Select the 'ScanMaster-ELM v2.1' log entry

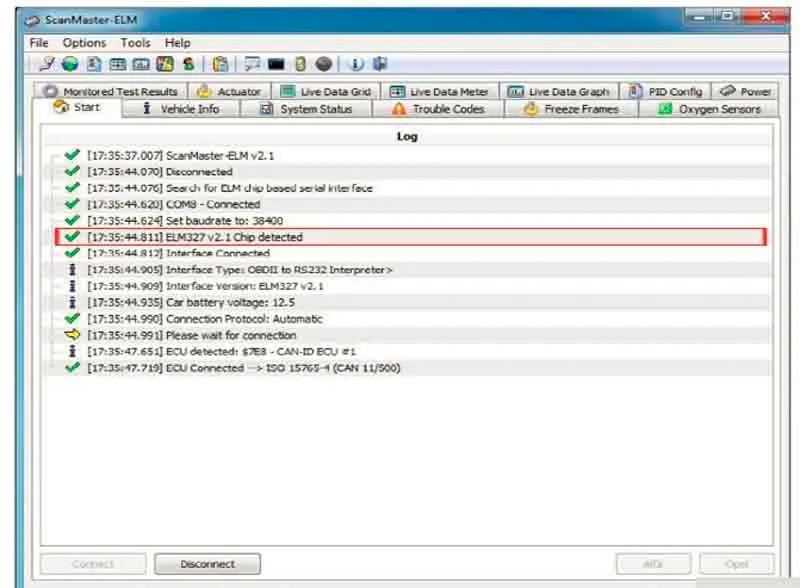(x=407, y=155)
